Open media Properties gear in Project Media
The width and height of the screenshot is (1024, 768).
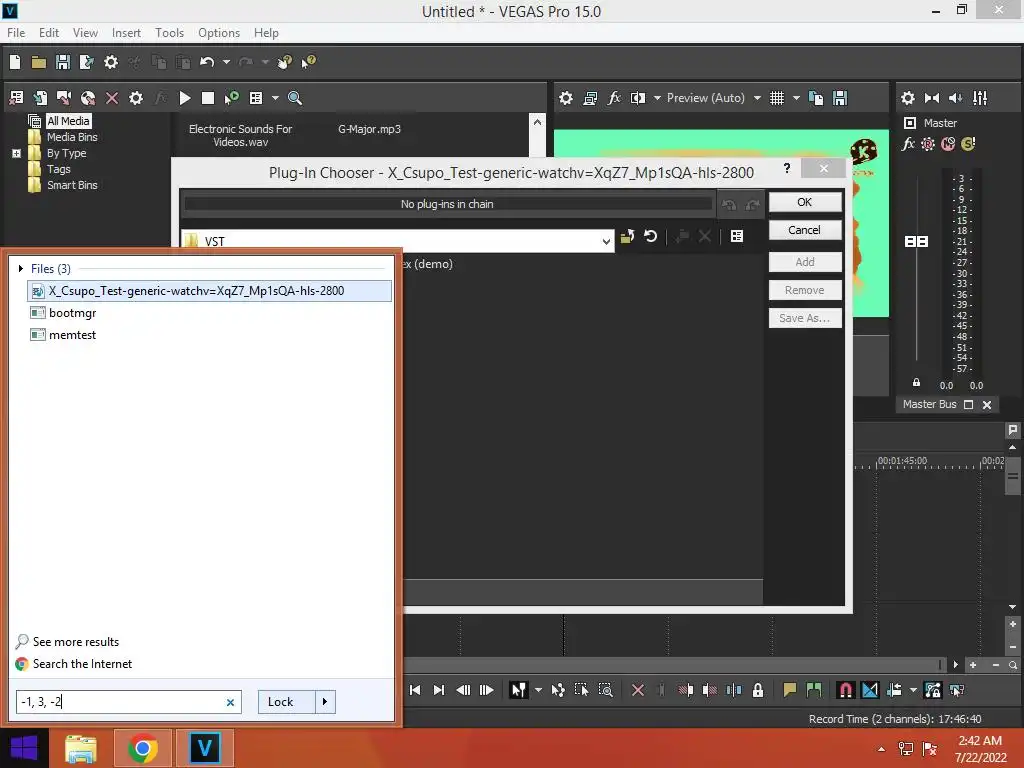tap(136, 98)
